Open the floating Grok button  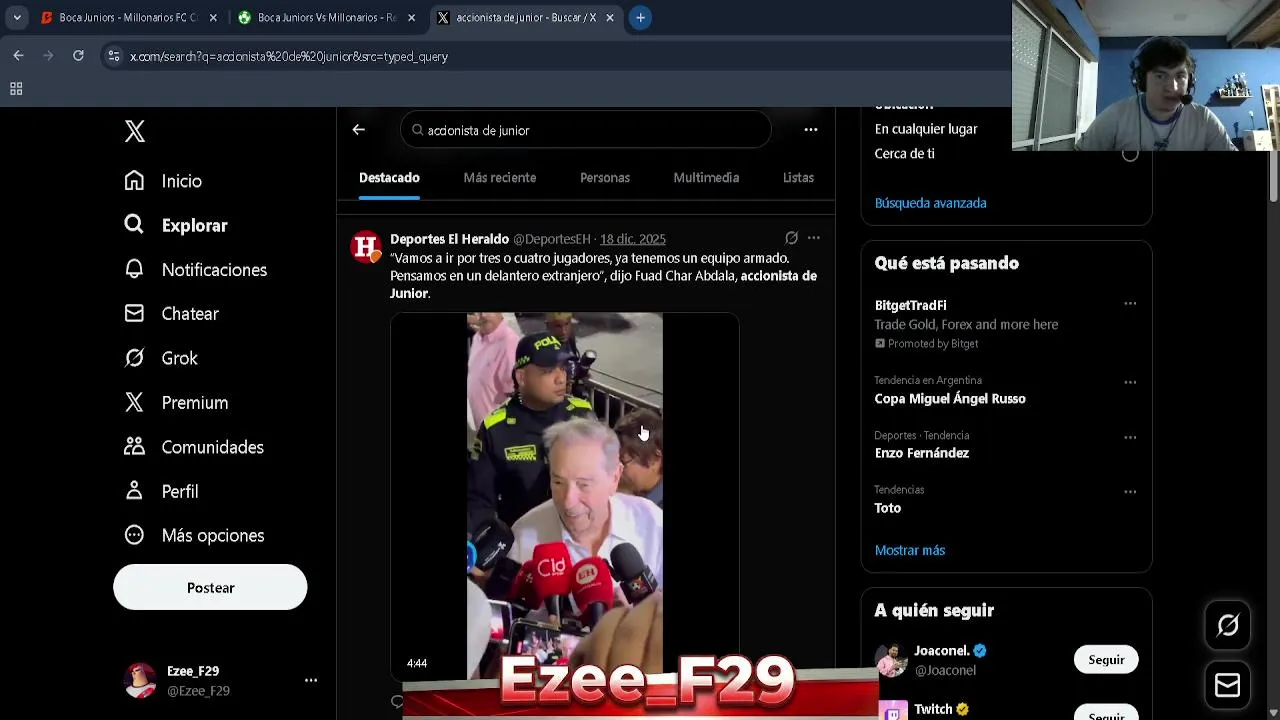pyautogui.click(x=1228, y=626)
